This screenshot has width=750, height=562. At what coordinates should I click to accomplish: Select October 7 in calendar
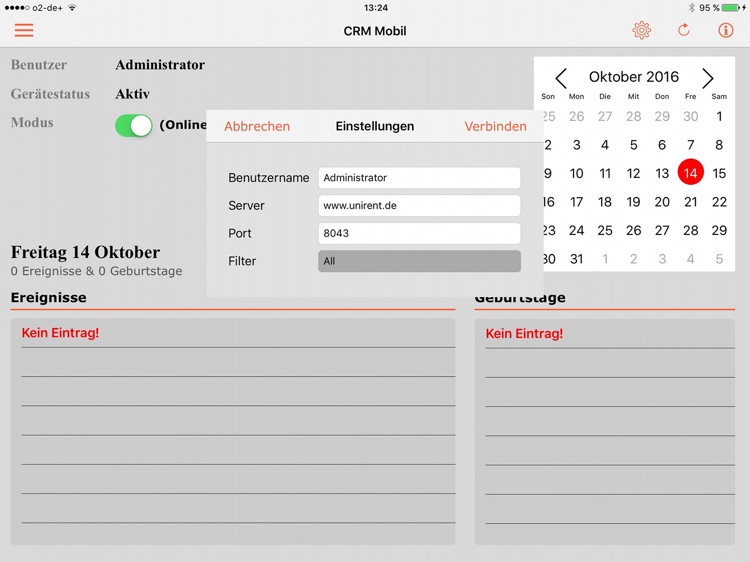tap(690, 145)
